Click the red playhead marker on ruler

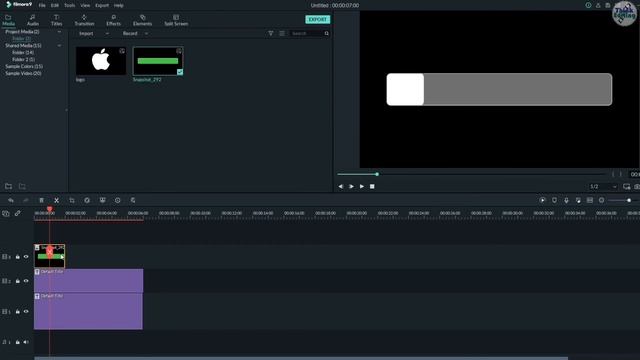49,209
